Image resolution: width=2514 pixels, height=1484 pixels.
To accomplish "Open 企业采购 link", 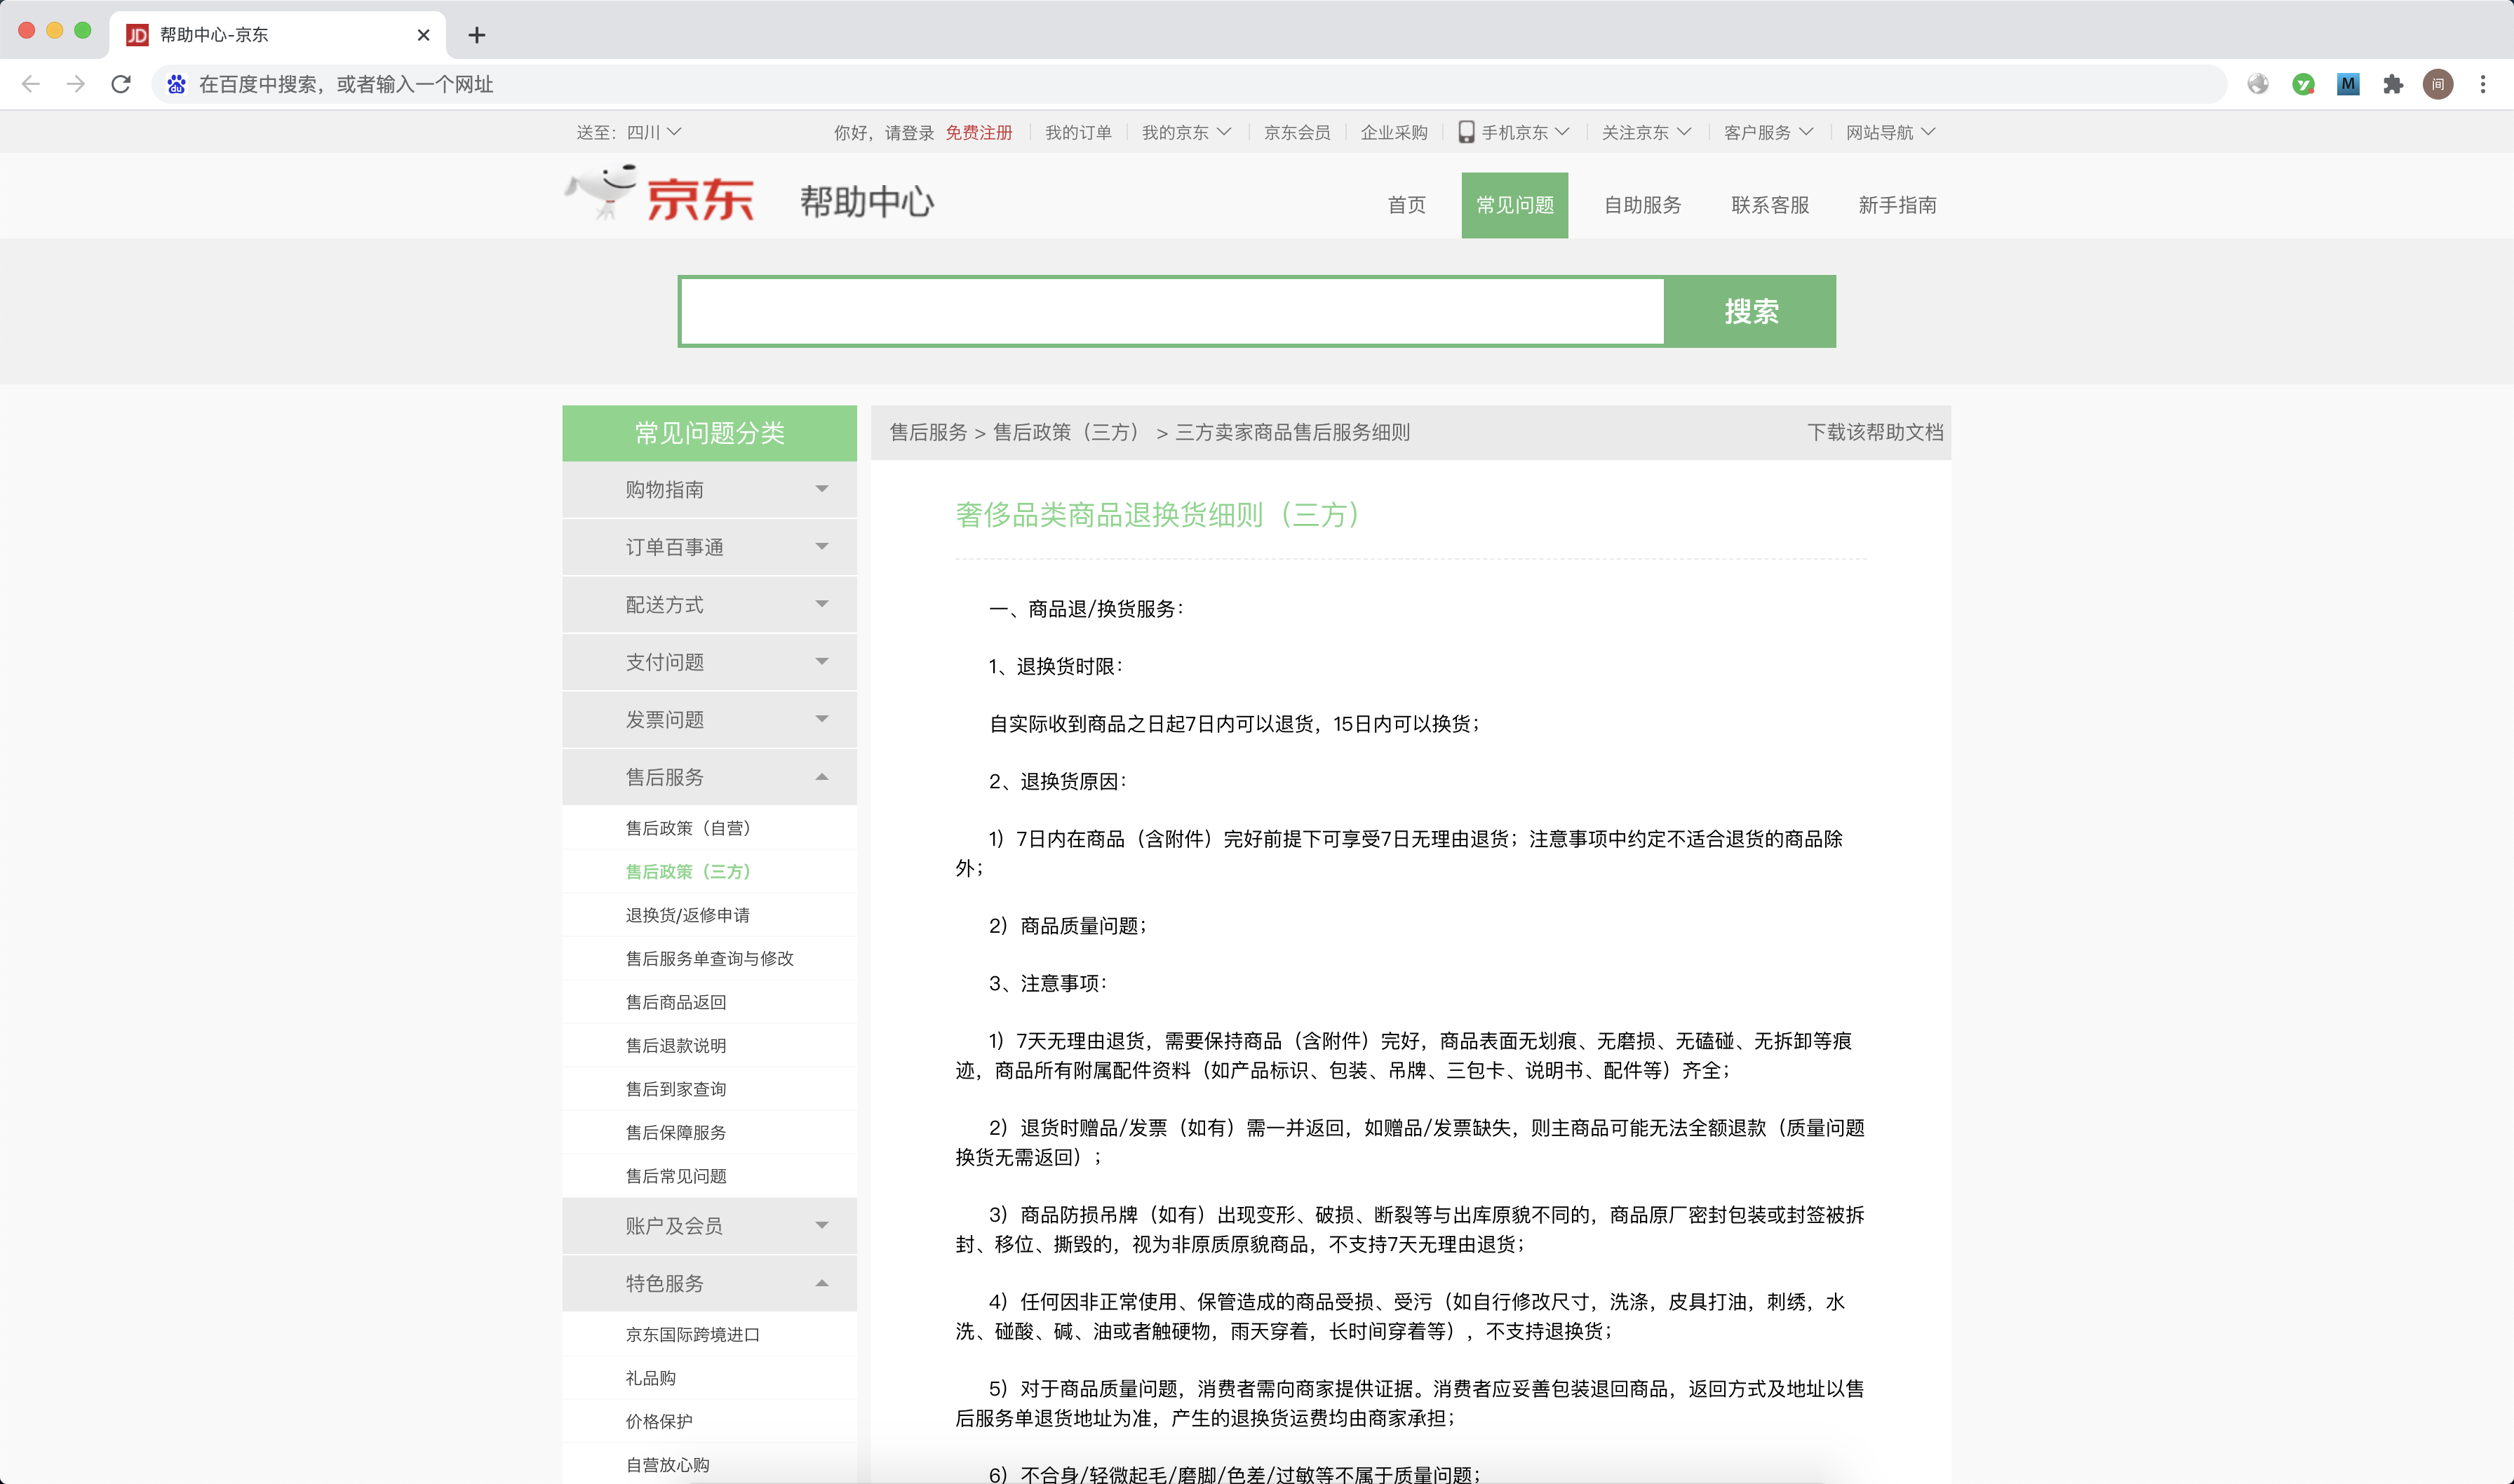I will (x=1394, y=132).
